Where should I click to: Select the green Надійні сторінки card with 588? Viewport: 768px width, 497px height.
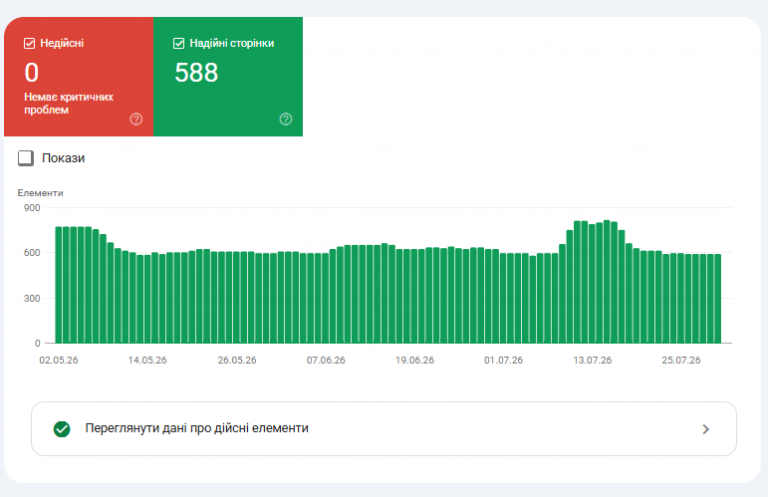[228, 77]
